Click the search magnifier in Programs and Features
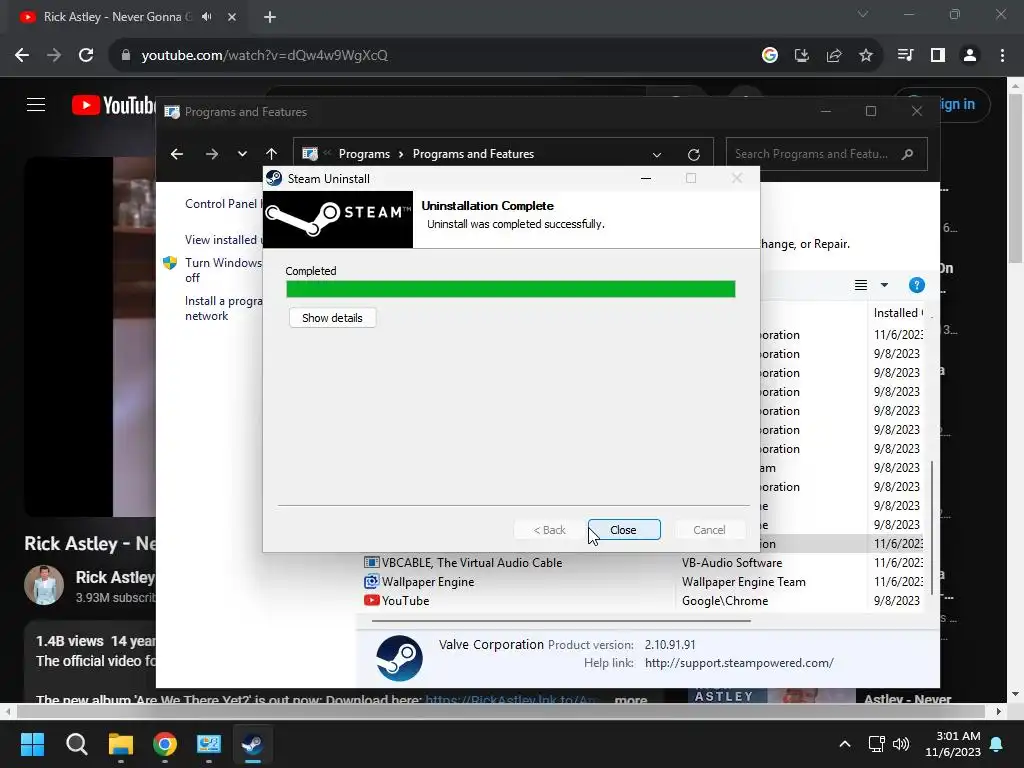This screenshot has width=1024, height=768. click(x=908, y=154)
